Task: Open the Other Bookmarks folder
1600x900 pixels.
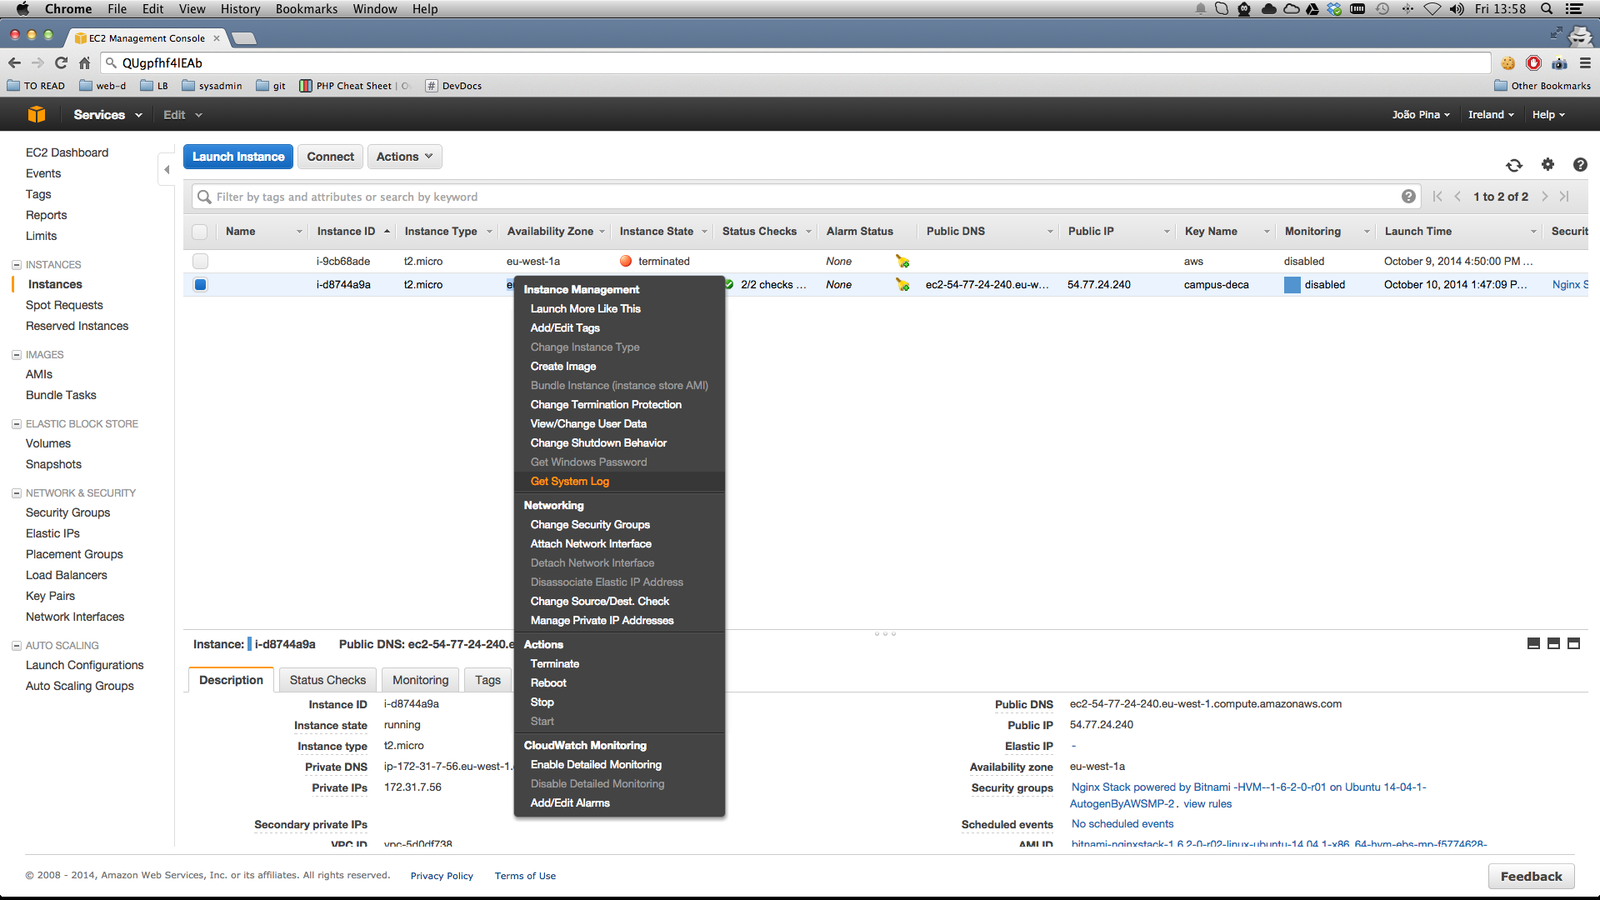Action: [1543, 86]
